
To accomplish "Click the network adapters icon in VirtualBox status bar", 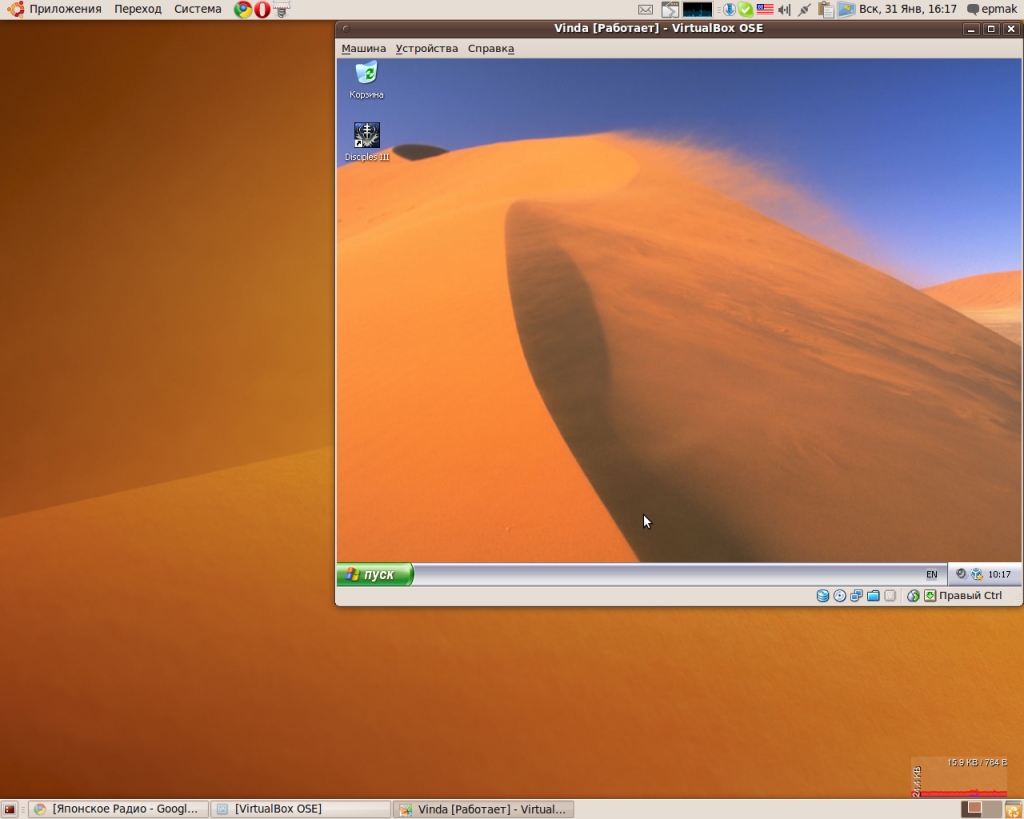I will pos(857,595).
